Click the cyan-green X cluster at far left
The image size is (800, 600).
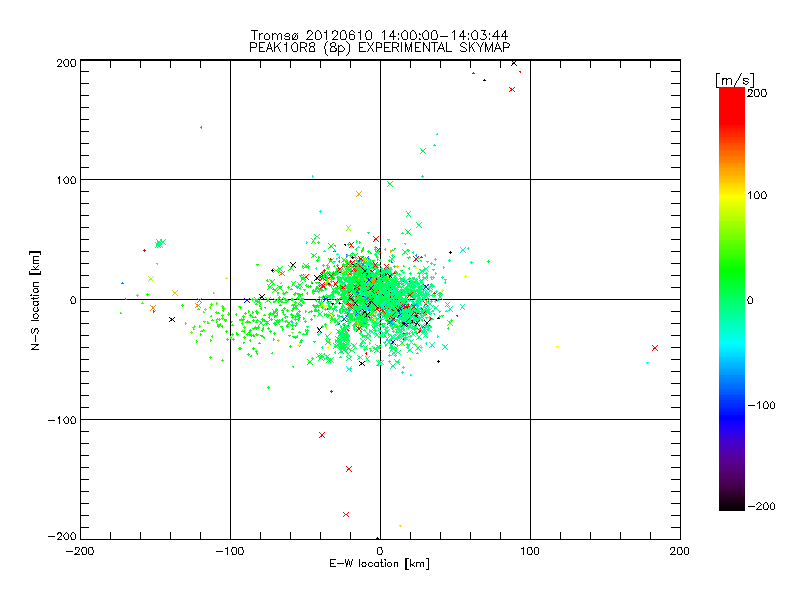tap(160, 243)
